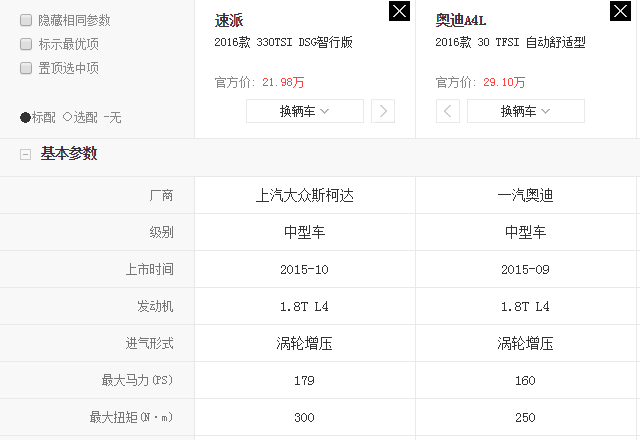Enable 标示最优项 checkbox
The height and width of the screenshot is (440, 640).
coord(26,44)
